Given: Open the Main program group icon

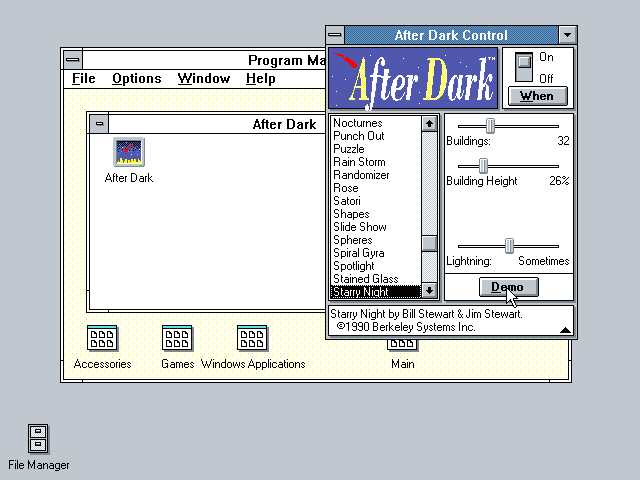Looking at the screenshot, I should pos(402,346).
